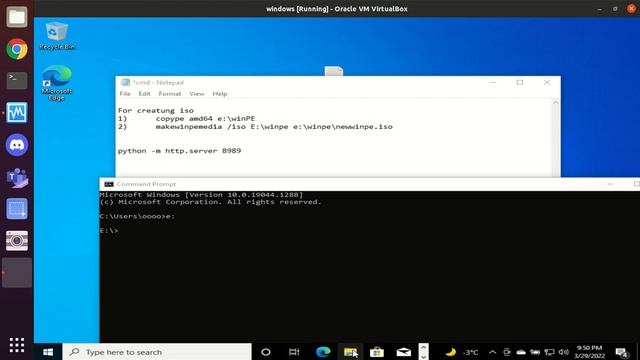
Task: Open the File menu in Notepad
Action: [x=125, y=93]
